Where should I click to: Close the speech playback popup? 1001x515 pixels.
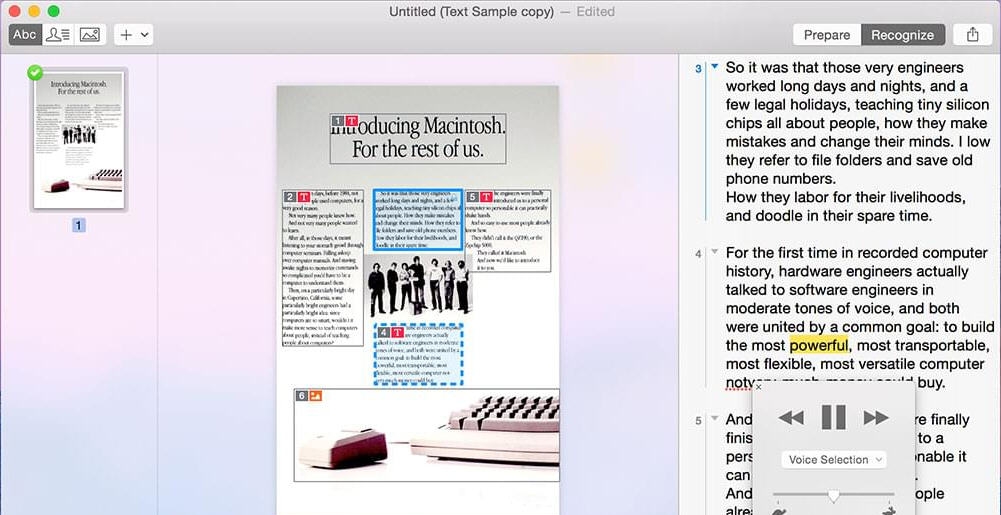pos(758,387)
